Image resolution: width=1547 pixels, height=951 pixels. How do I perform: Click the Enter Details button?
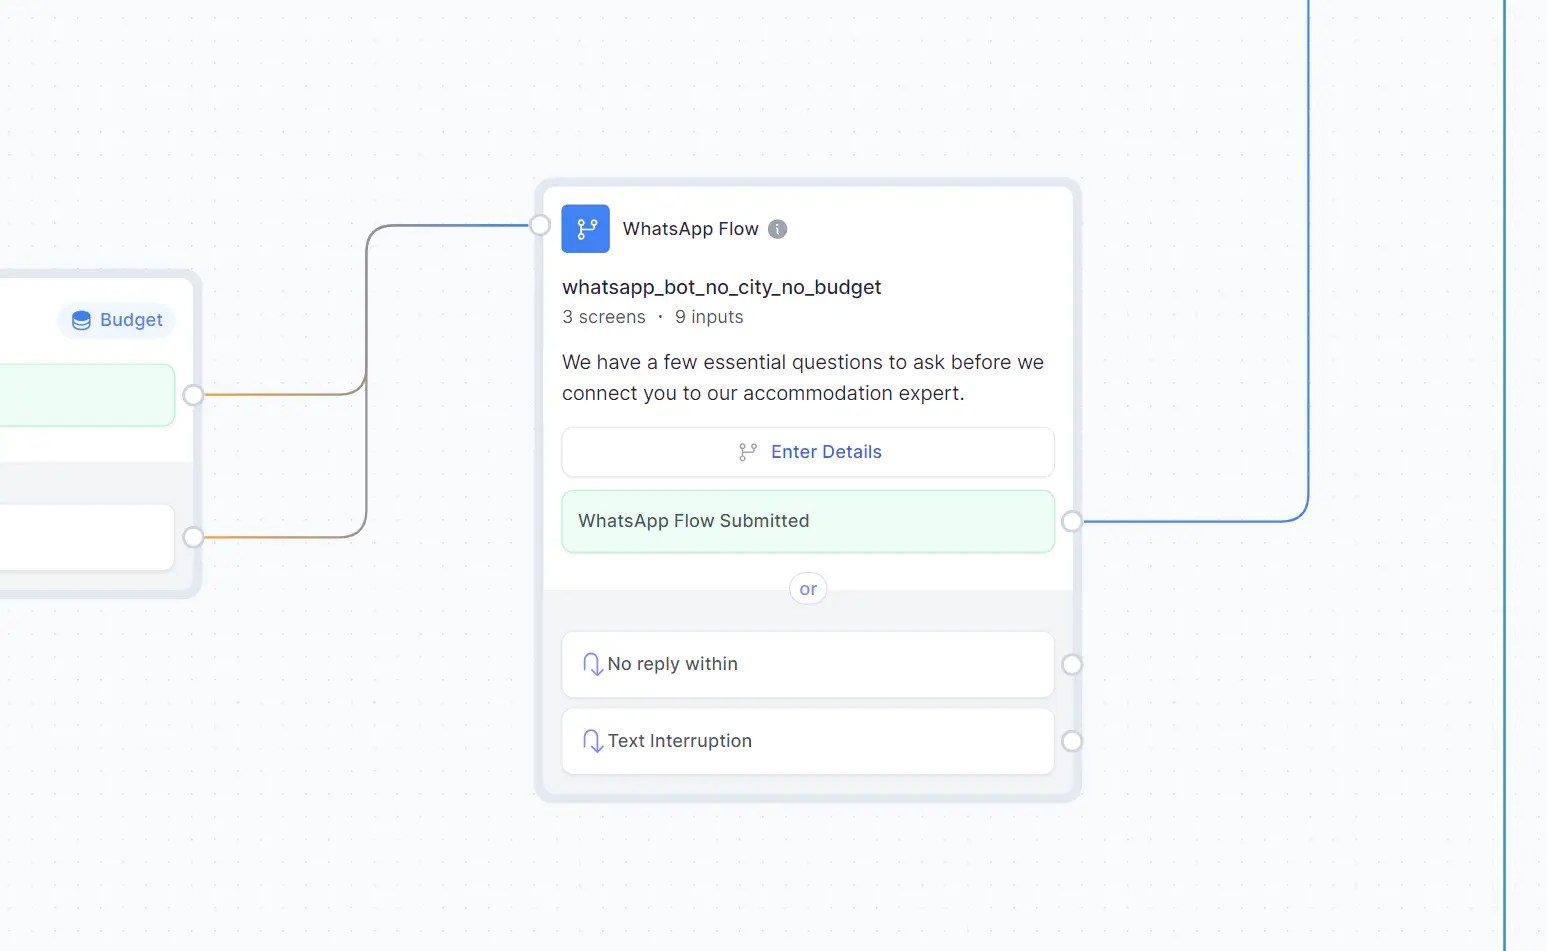click(x=808, y=452)
